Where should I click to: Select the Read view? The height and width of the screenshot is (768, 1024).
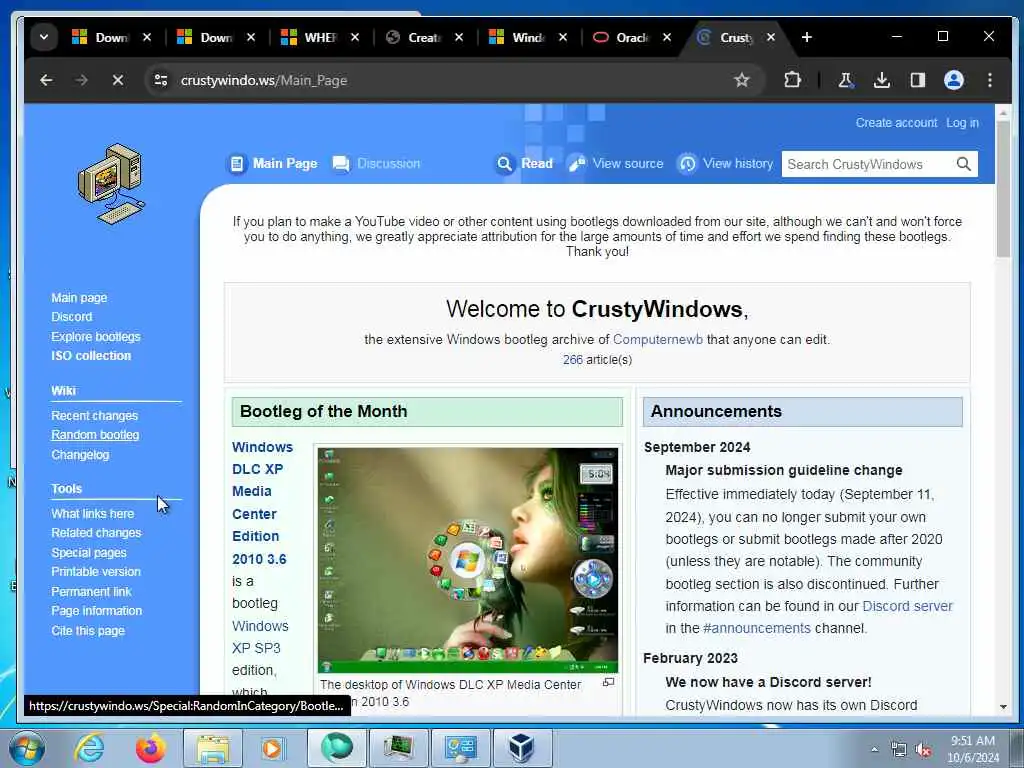[x=524, y=163]
